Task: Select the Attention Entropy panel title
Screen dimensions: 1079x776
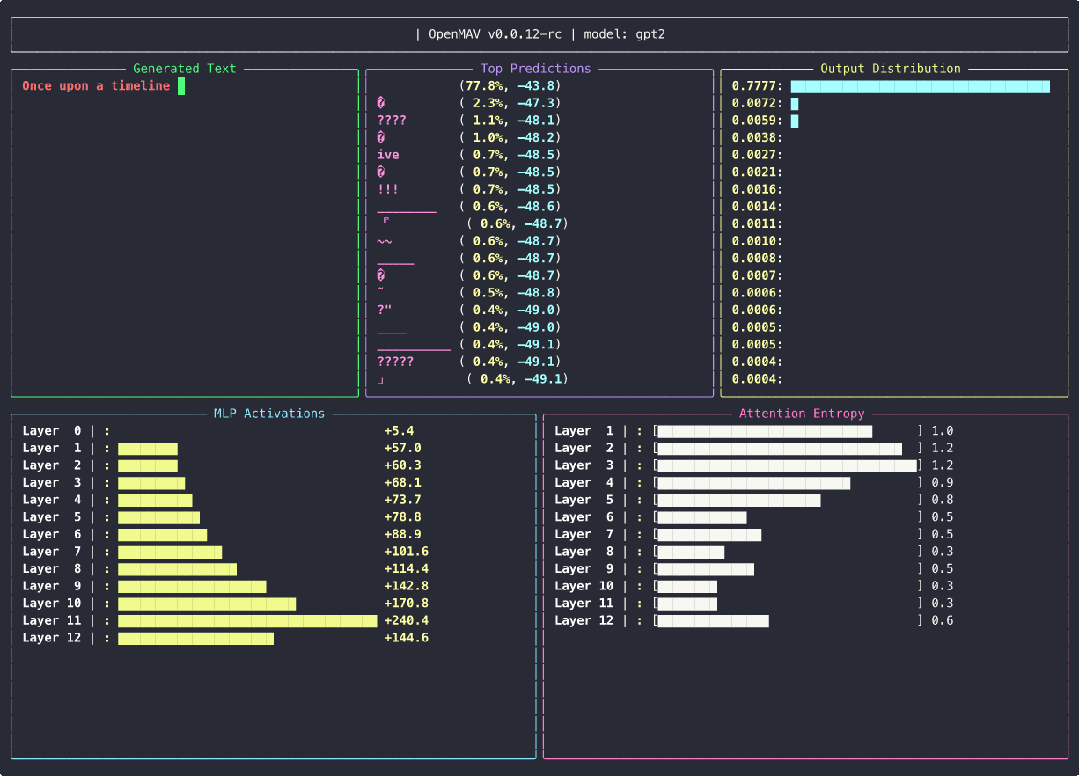Action: click(x=801, y=413)
